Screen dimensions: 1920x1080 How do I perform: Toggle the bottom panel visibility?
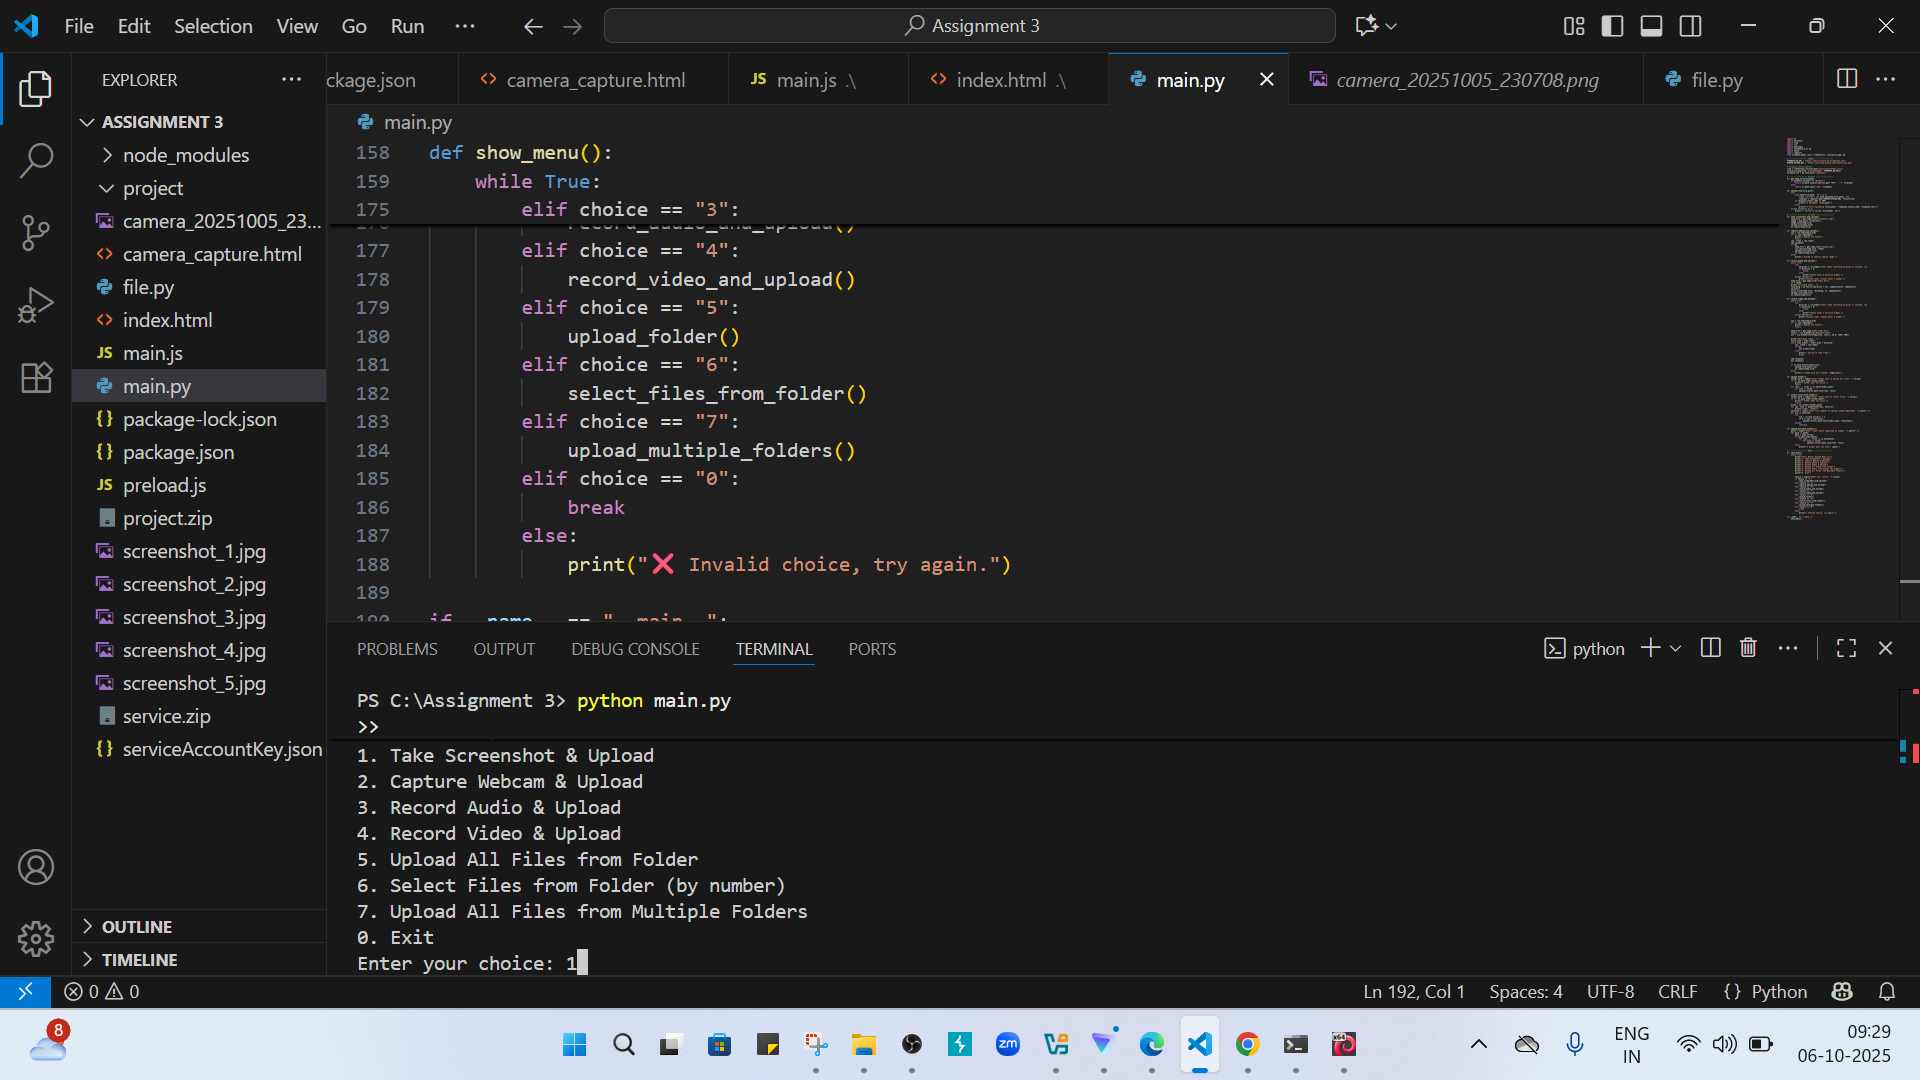coord(1651,26)
